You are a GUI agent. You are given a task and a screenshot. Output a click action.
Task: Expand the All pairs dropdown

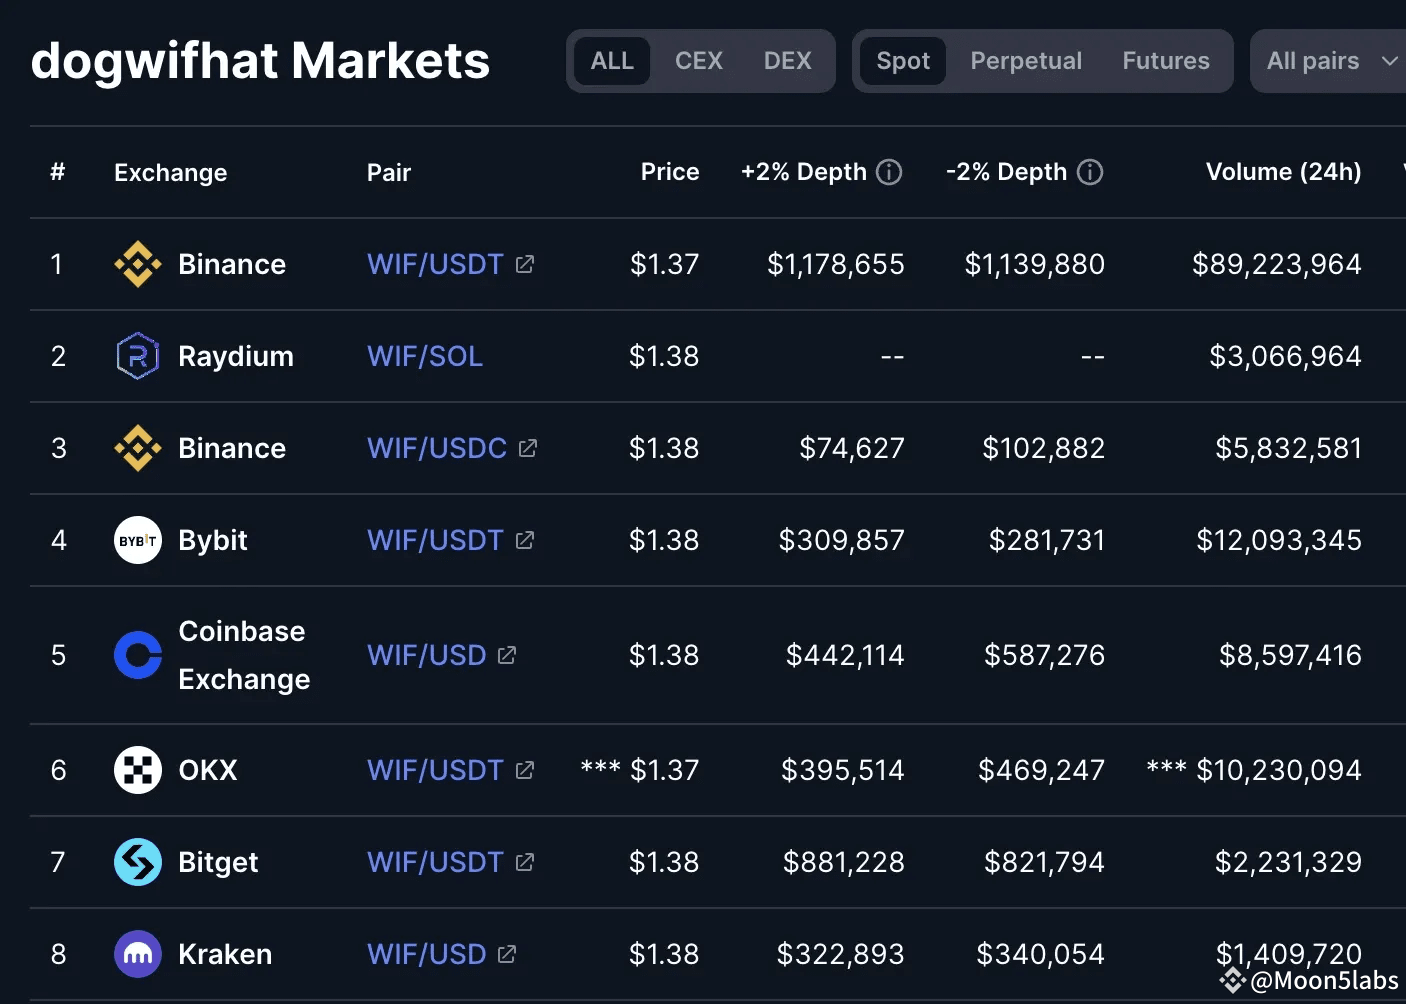[1330, 61]
